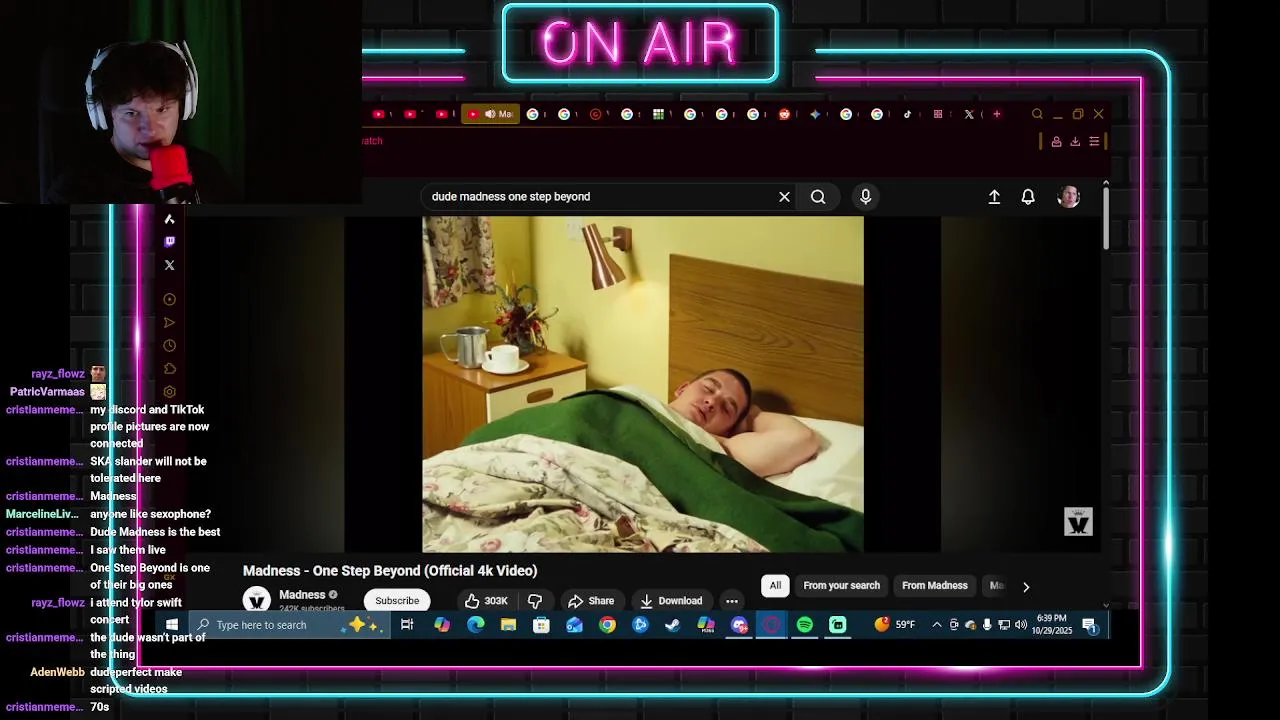Click chat username AdenWebb

click(x=57, y=672)
